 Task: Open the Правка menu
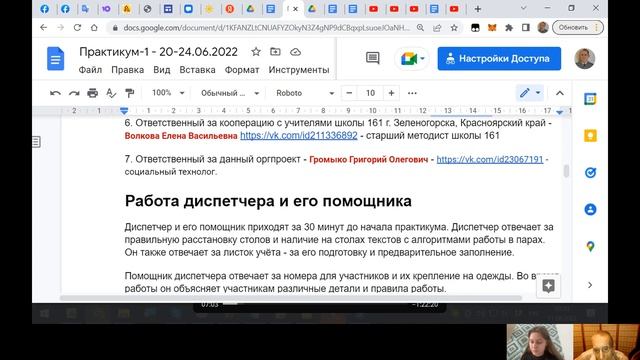tap(127, 70)
